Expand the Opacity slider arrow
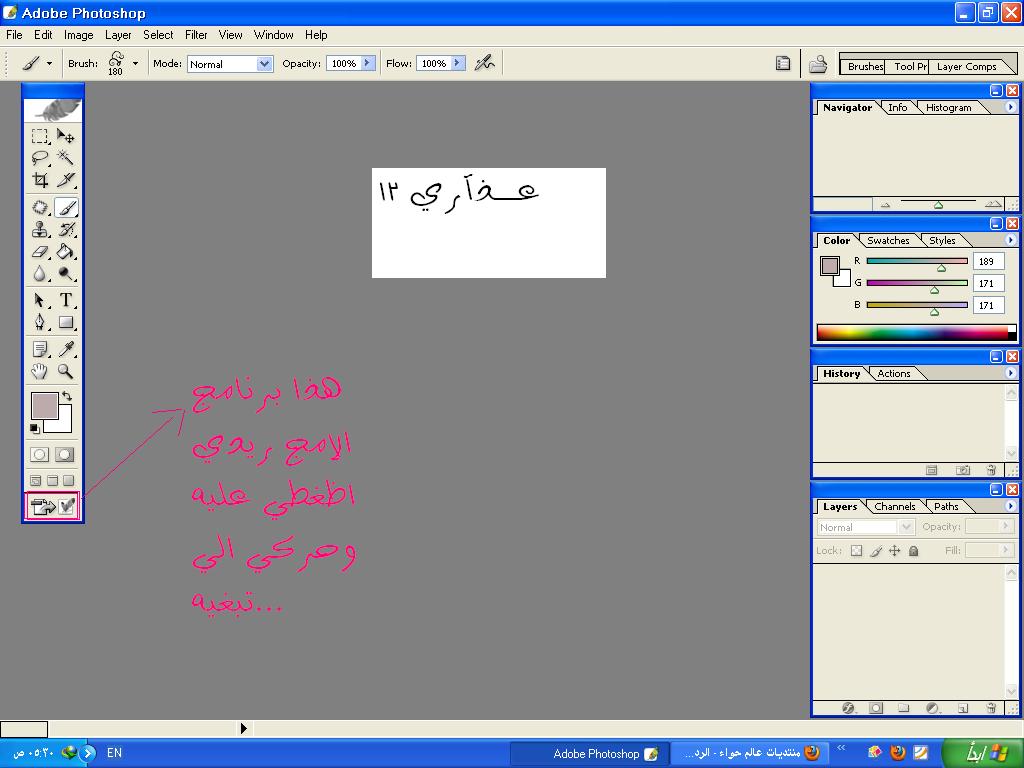Screen dimensions: 1024x768 (367, 63)
